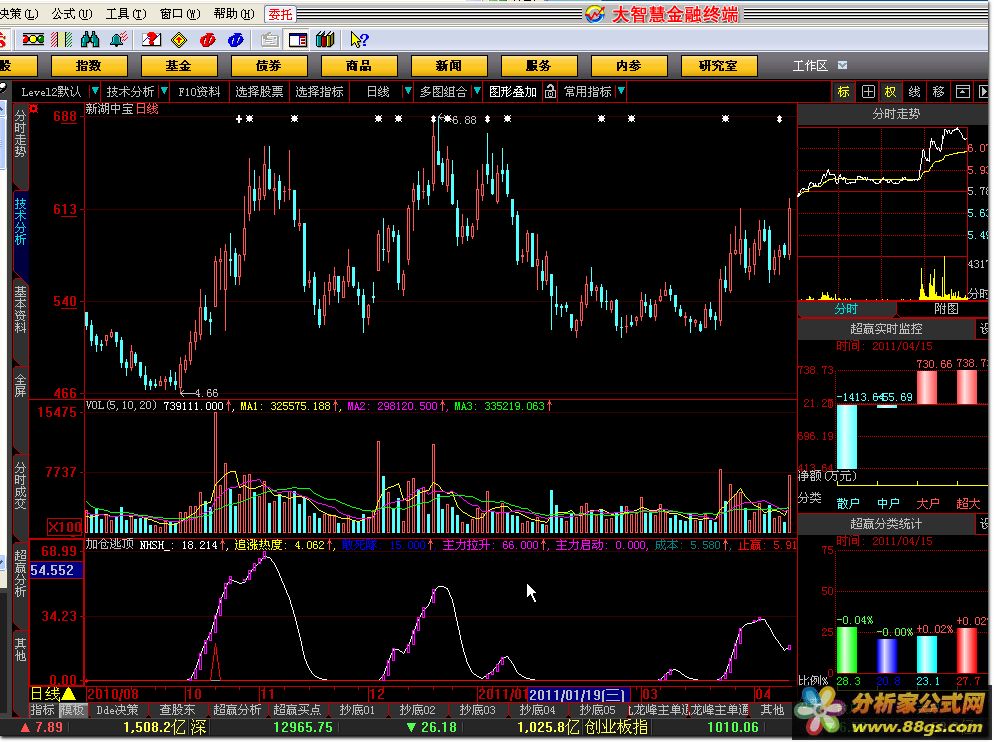Switch to the 查股东 bottom tab
The height and width of the screenshot is (742, 994).
point(177,710)
